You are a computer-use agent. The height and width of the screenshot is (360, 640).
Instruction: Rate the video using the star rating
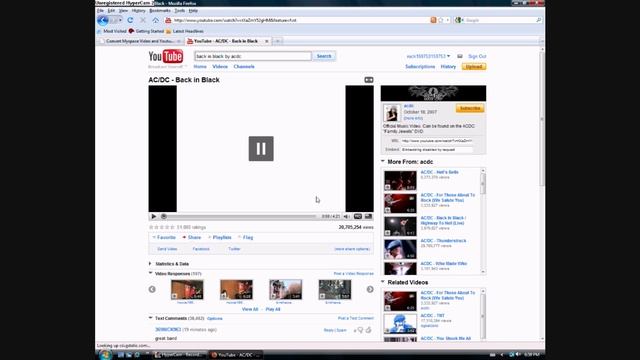162,227
